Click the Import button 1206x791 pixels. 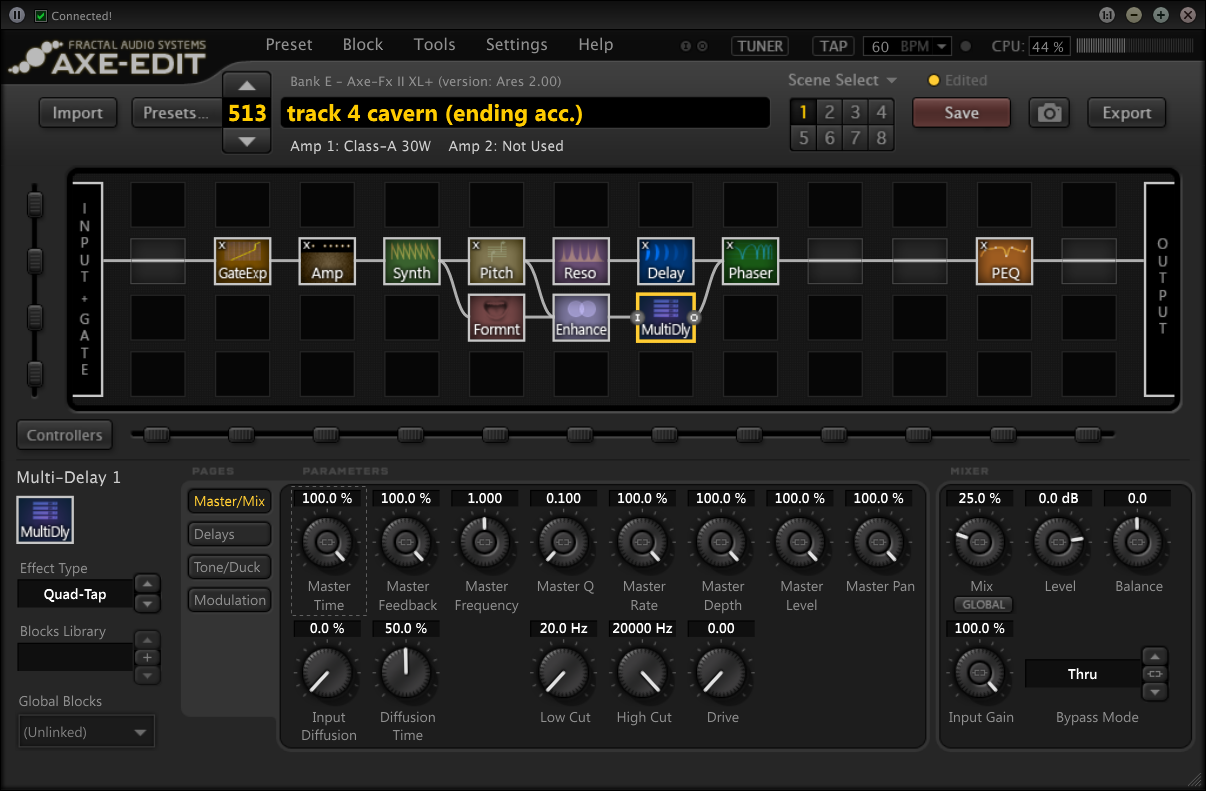point(78,113)
